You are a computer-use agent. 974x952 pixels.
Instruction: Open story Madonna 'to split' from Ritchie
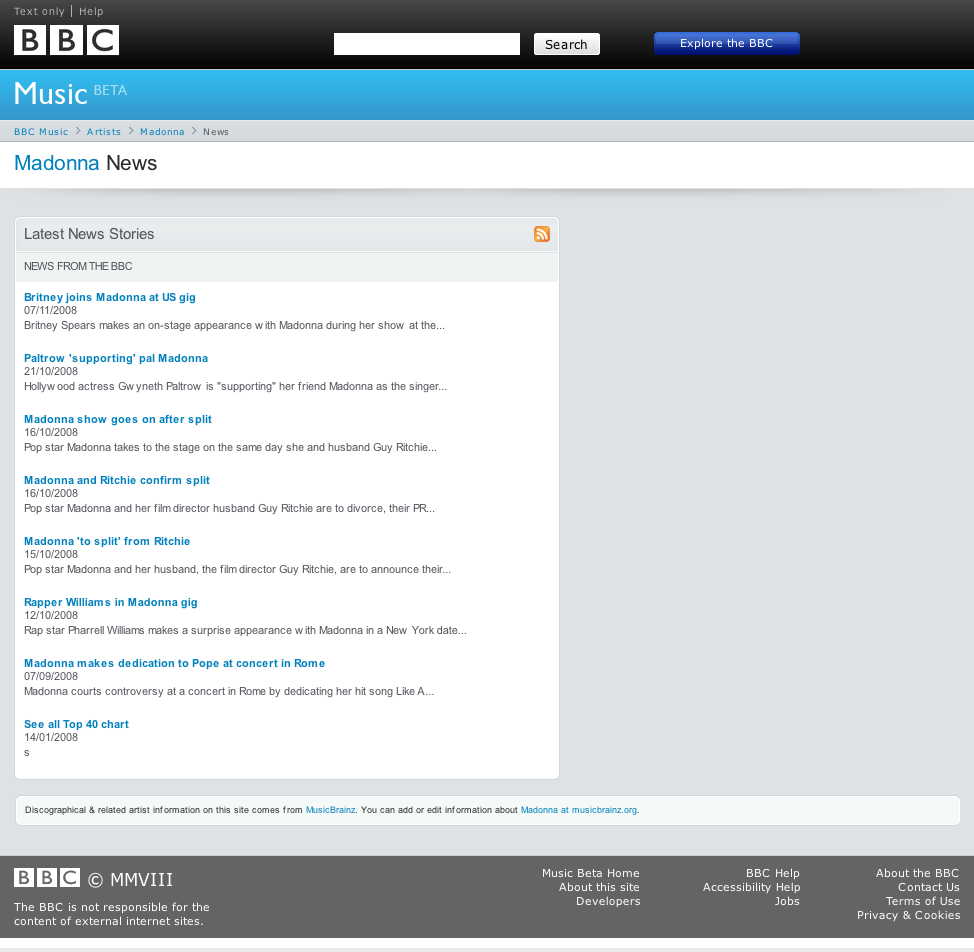tap(107, 541)
